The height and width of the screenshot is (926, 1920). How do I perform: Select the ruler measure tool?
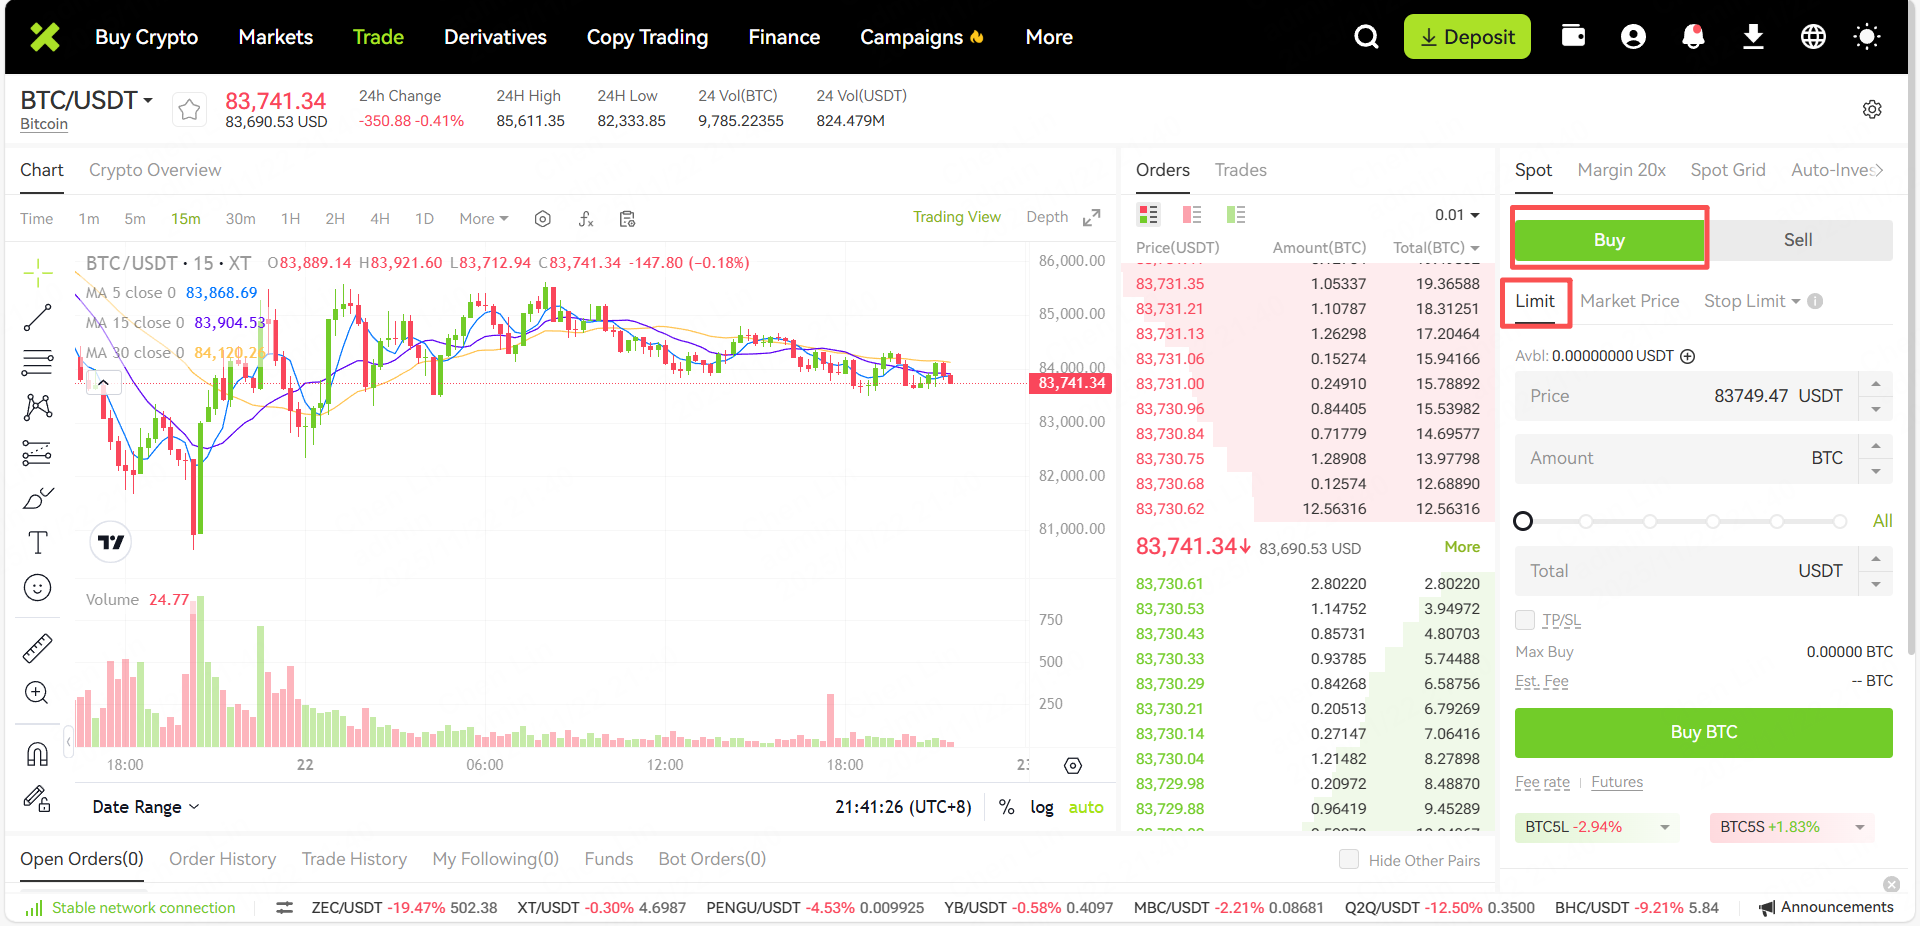point(37,649)
